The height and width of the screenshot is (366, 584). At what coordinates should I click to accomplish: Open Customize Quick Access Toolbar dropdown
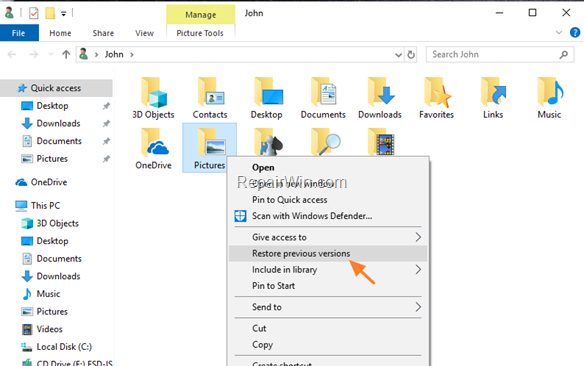point(64,14)
